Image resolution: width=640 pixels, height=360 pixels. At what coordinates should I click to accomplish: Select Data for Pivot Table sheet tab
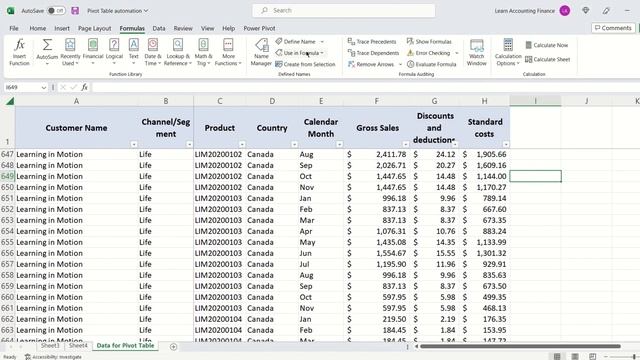click(125, 345)
